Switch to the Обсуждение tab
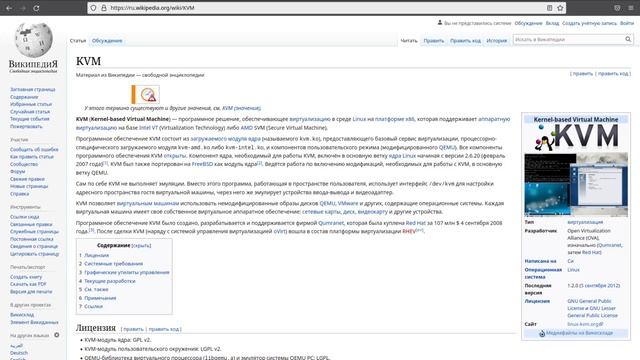640x360 pixels. point(107,40)
